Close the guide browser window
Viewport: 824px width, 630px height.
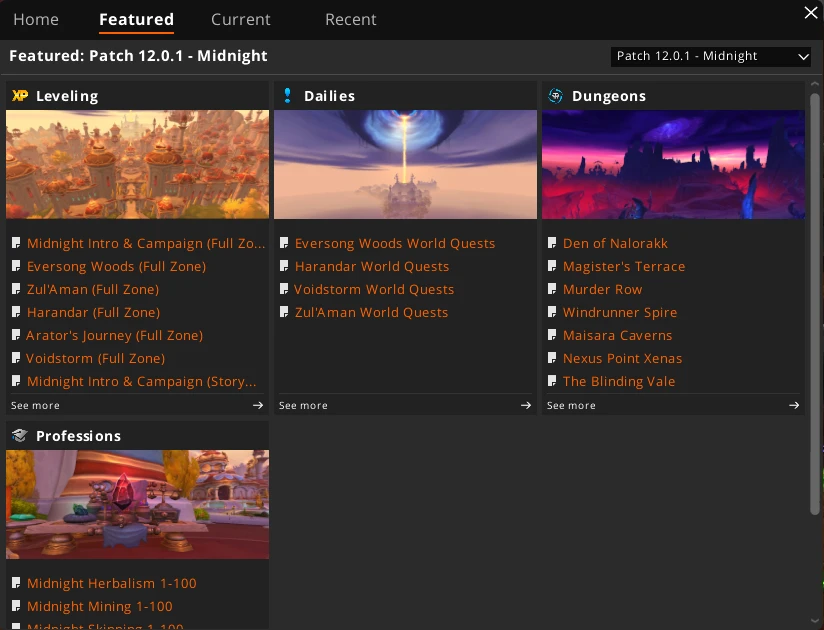[x=811, y=13]
